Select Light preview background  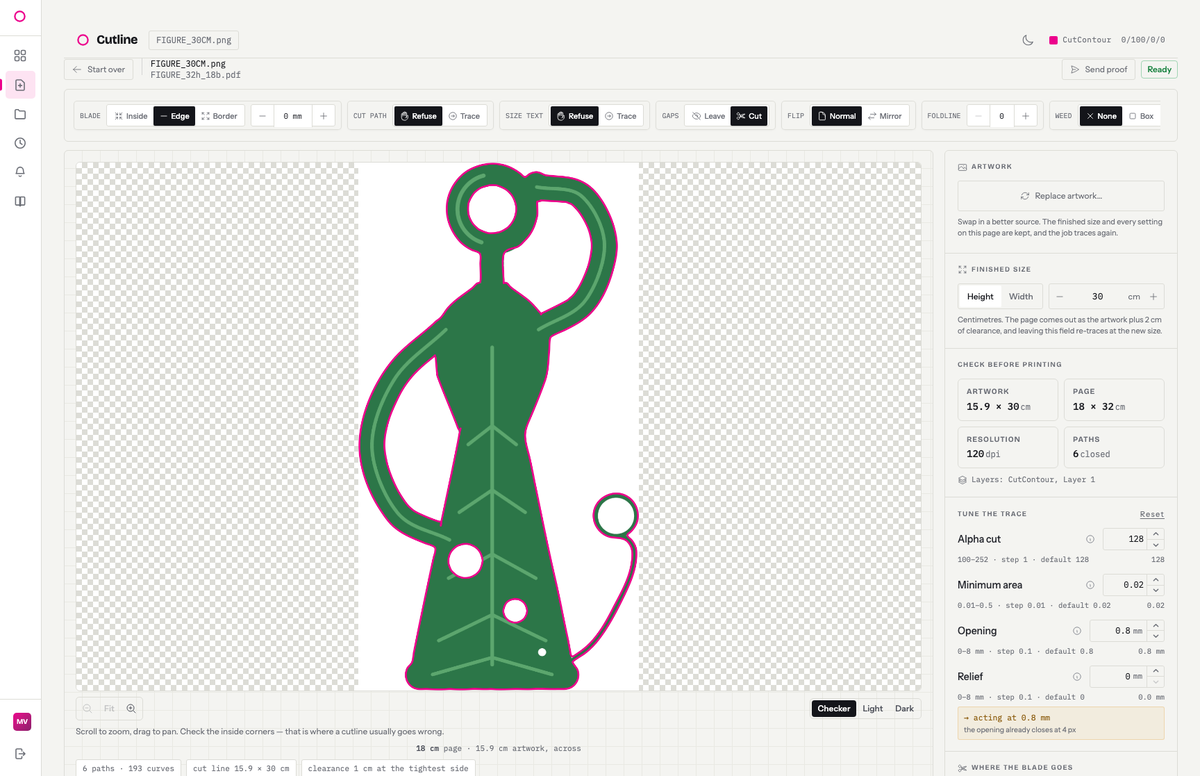(873, 708)
